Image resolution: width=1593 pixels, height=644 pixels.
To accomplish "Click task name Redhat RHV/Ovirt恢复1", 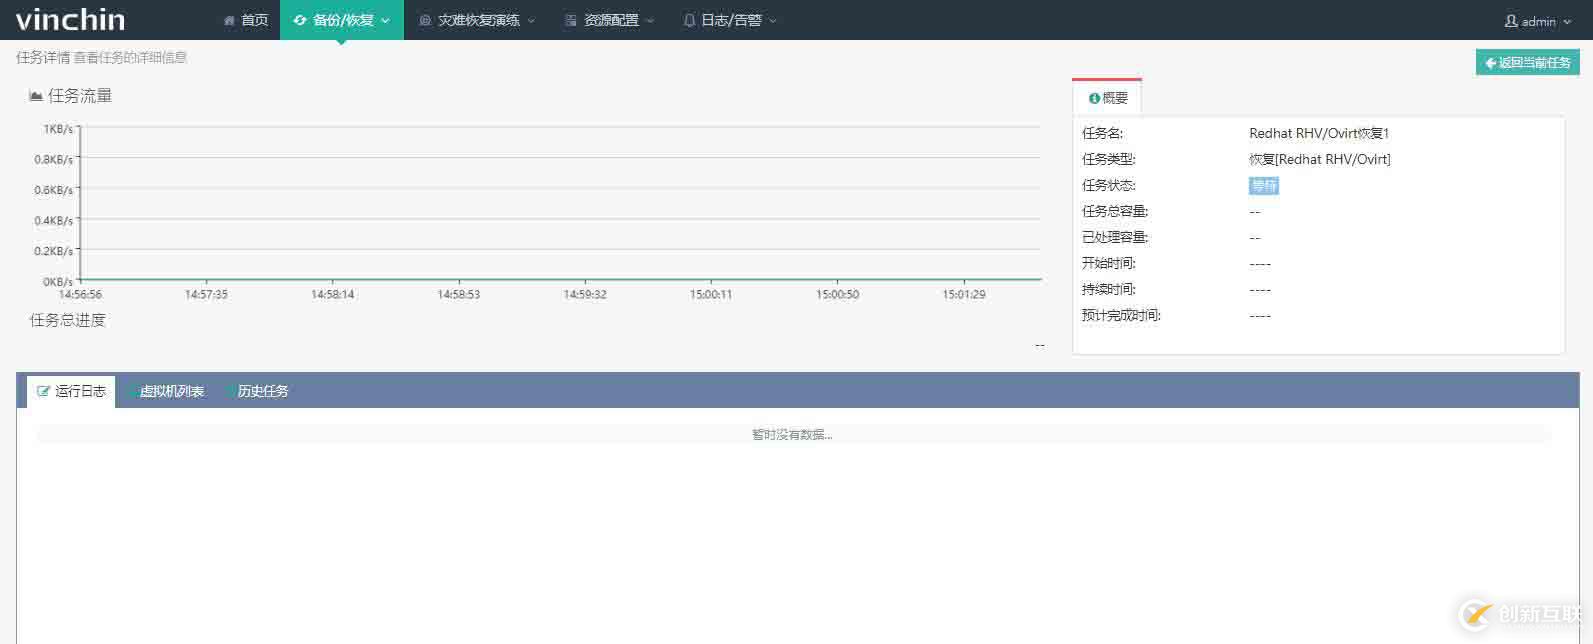I will [x=1319, y=133].
